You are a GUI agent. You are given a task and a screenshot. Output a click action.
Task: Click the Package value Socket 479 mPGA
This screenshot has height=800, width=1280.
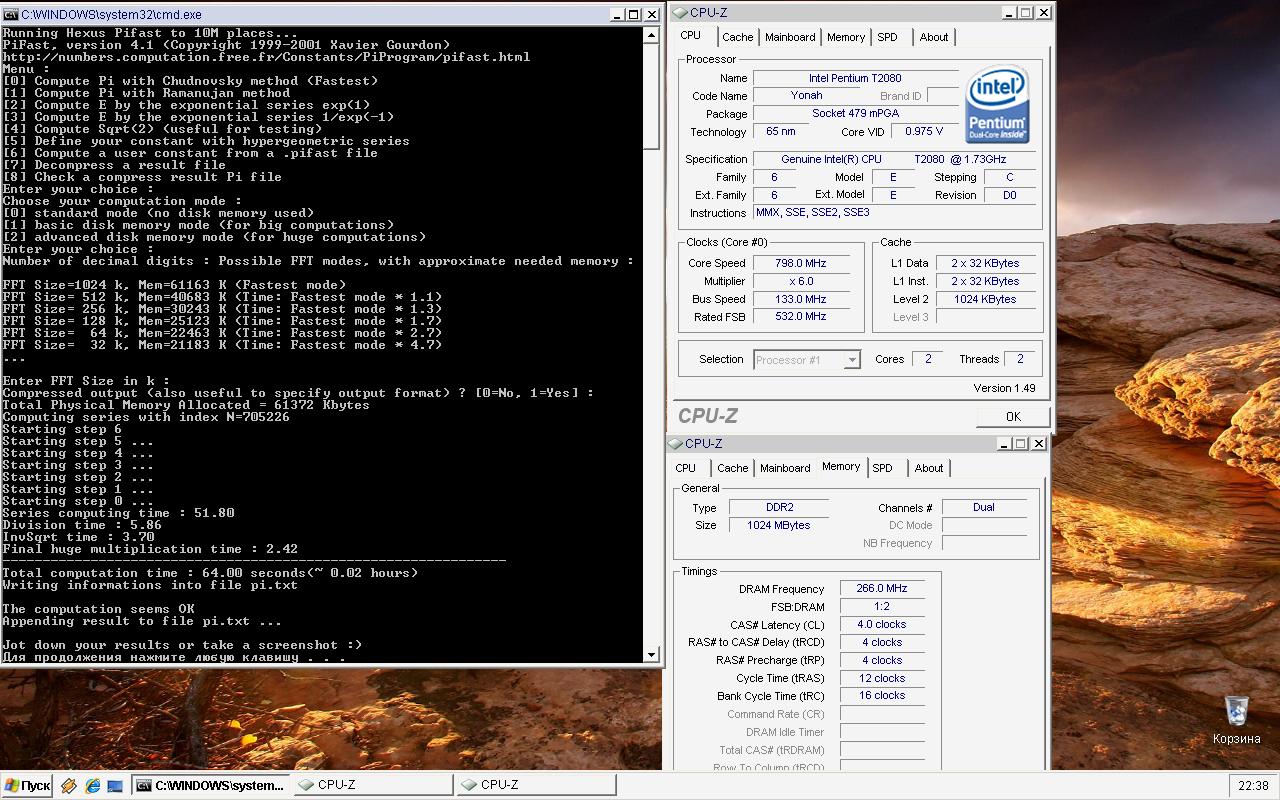coord(855,114)
